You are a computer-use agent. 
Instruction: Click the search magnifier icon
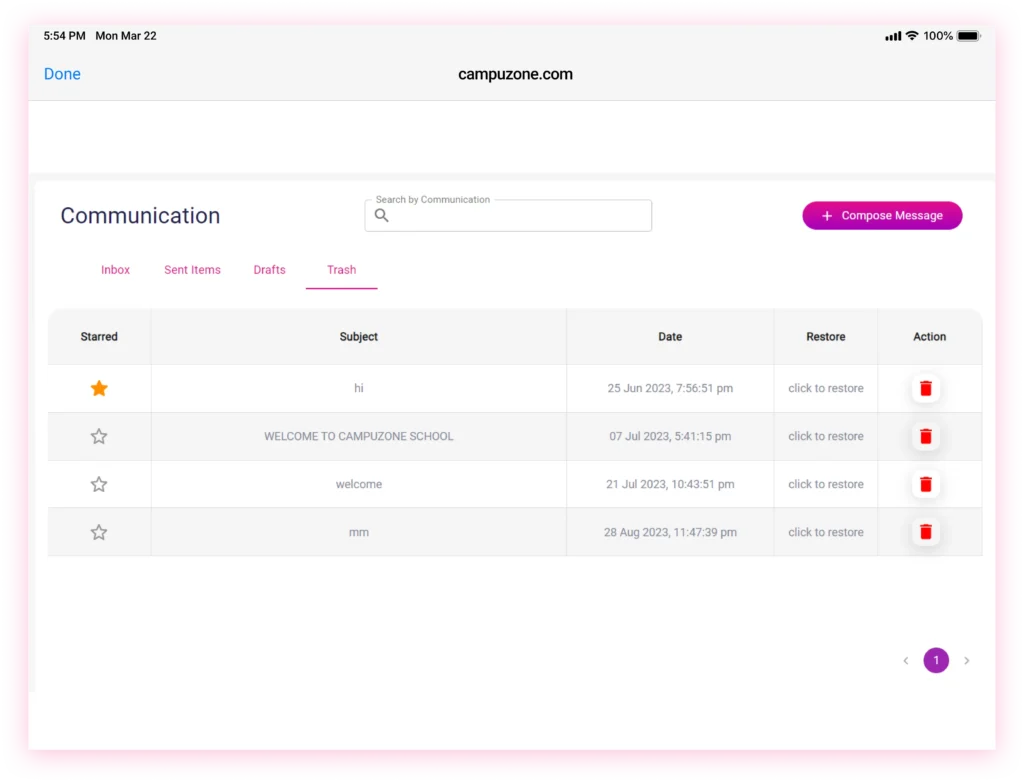(x=382, y=216)
